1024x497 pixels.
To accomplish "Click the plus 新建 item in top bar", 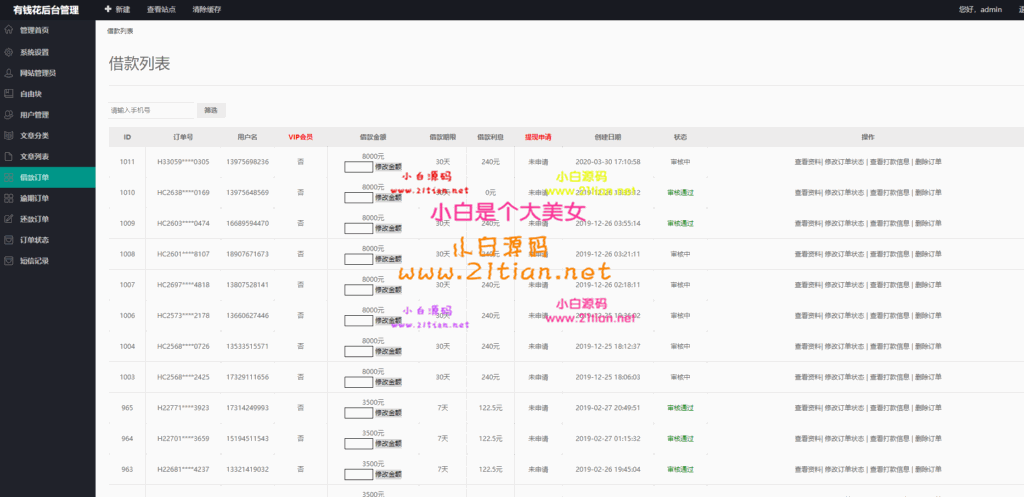I will pos(118,10).
